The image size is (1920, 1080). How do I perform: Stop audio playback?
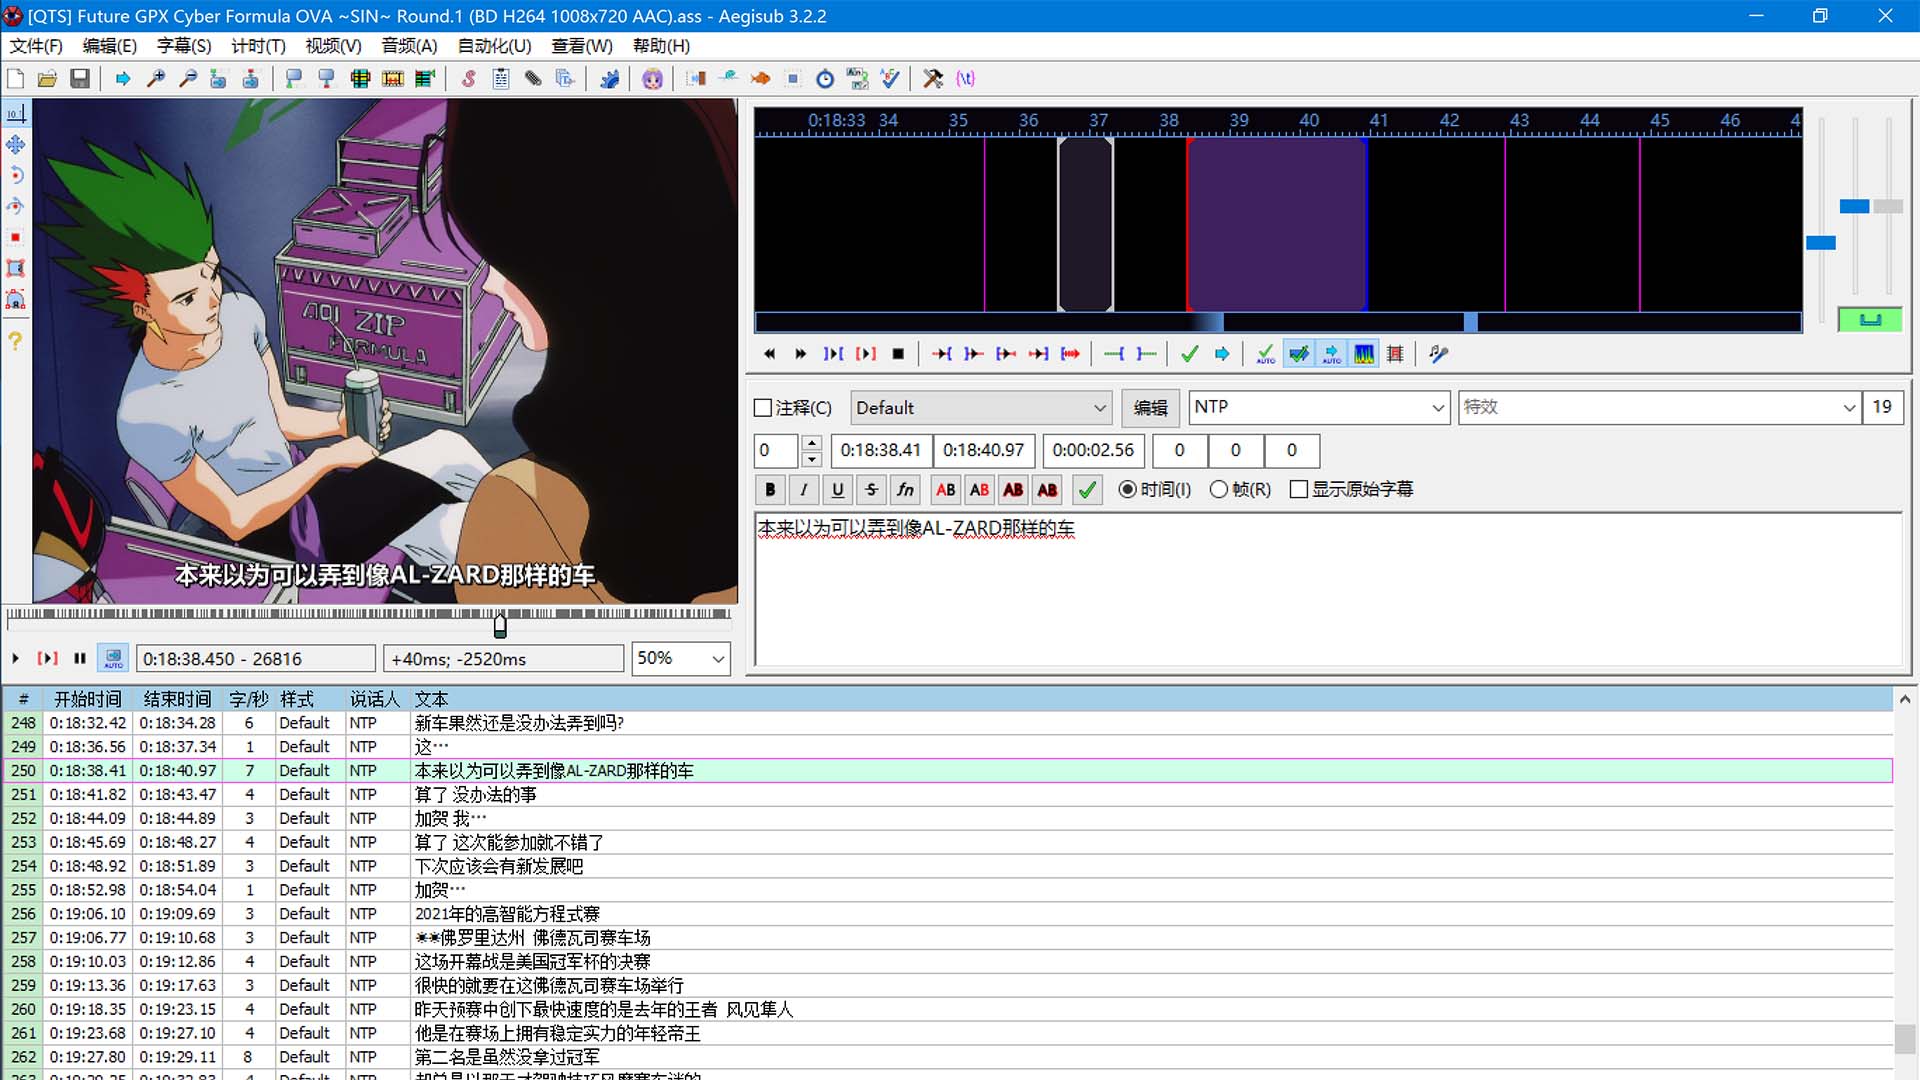pos(898,354)
